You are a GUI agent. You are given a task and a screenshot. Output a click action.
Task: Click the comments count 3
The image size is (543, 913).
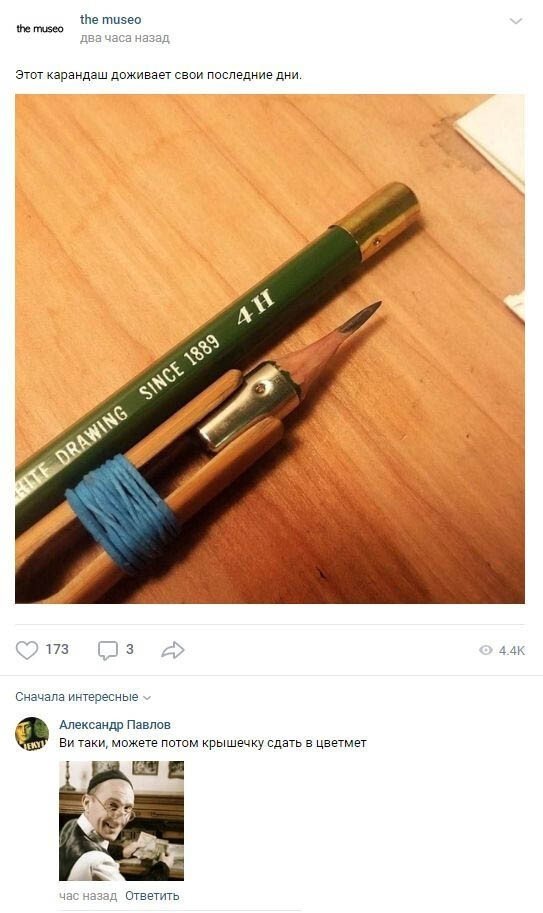pos(130,649)
